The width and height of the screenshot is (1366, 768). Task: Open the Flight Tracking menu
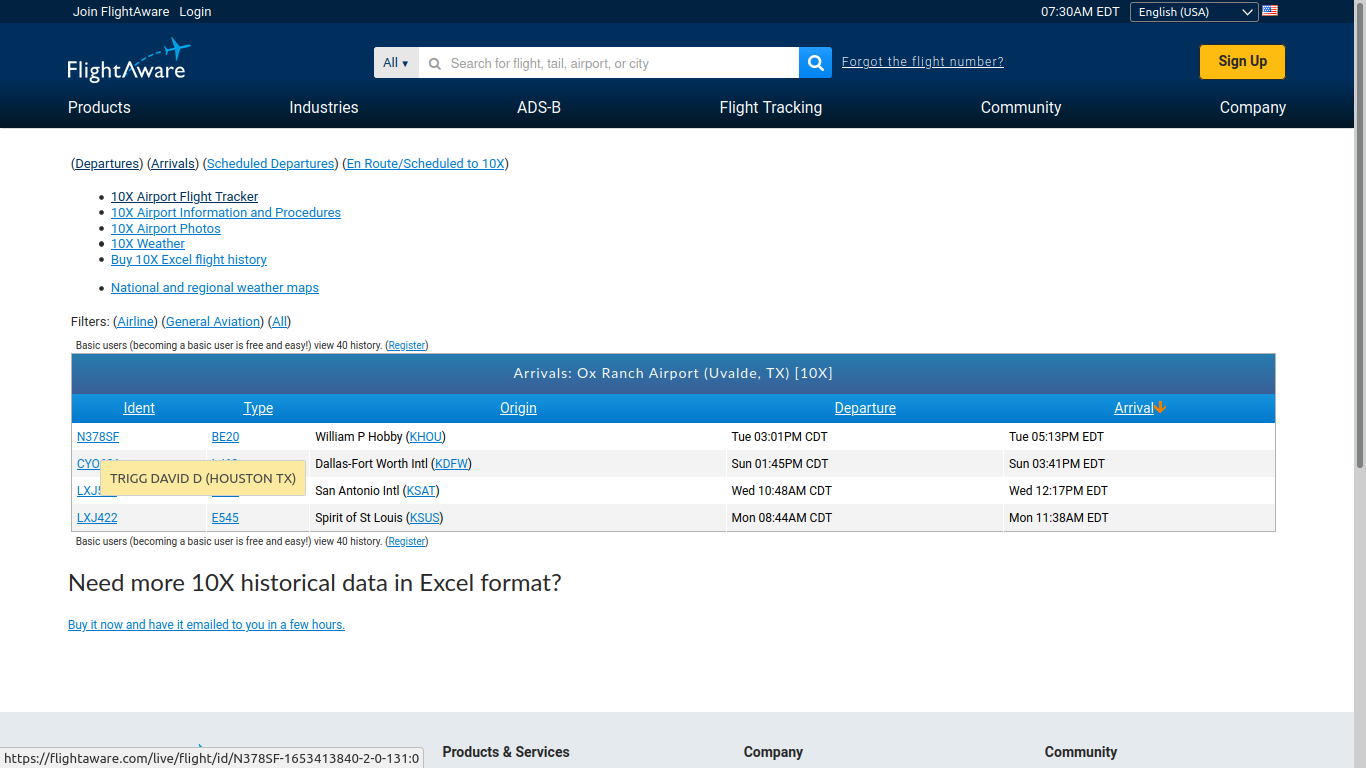[771, 107]
